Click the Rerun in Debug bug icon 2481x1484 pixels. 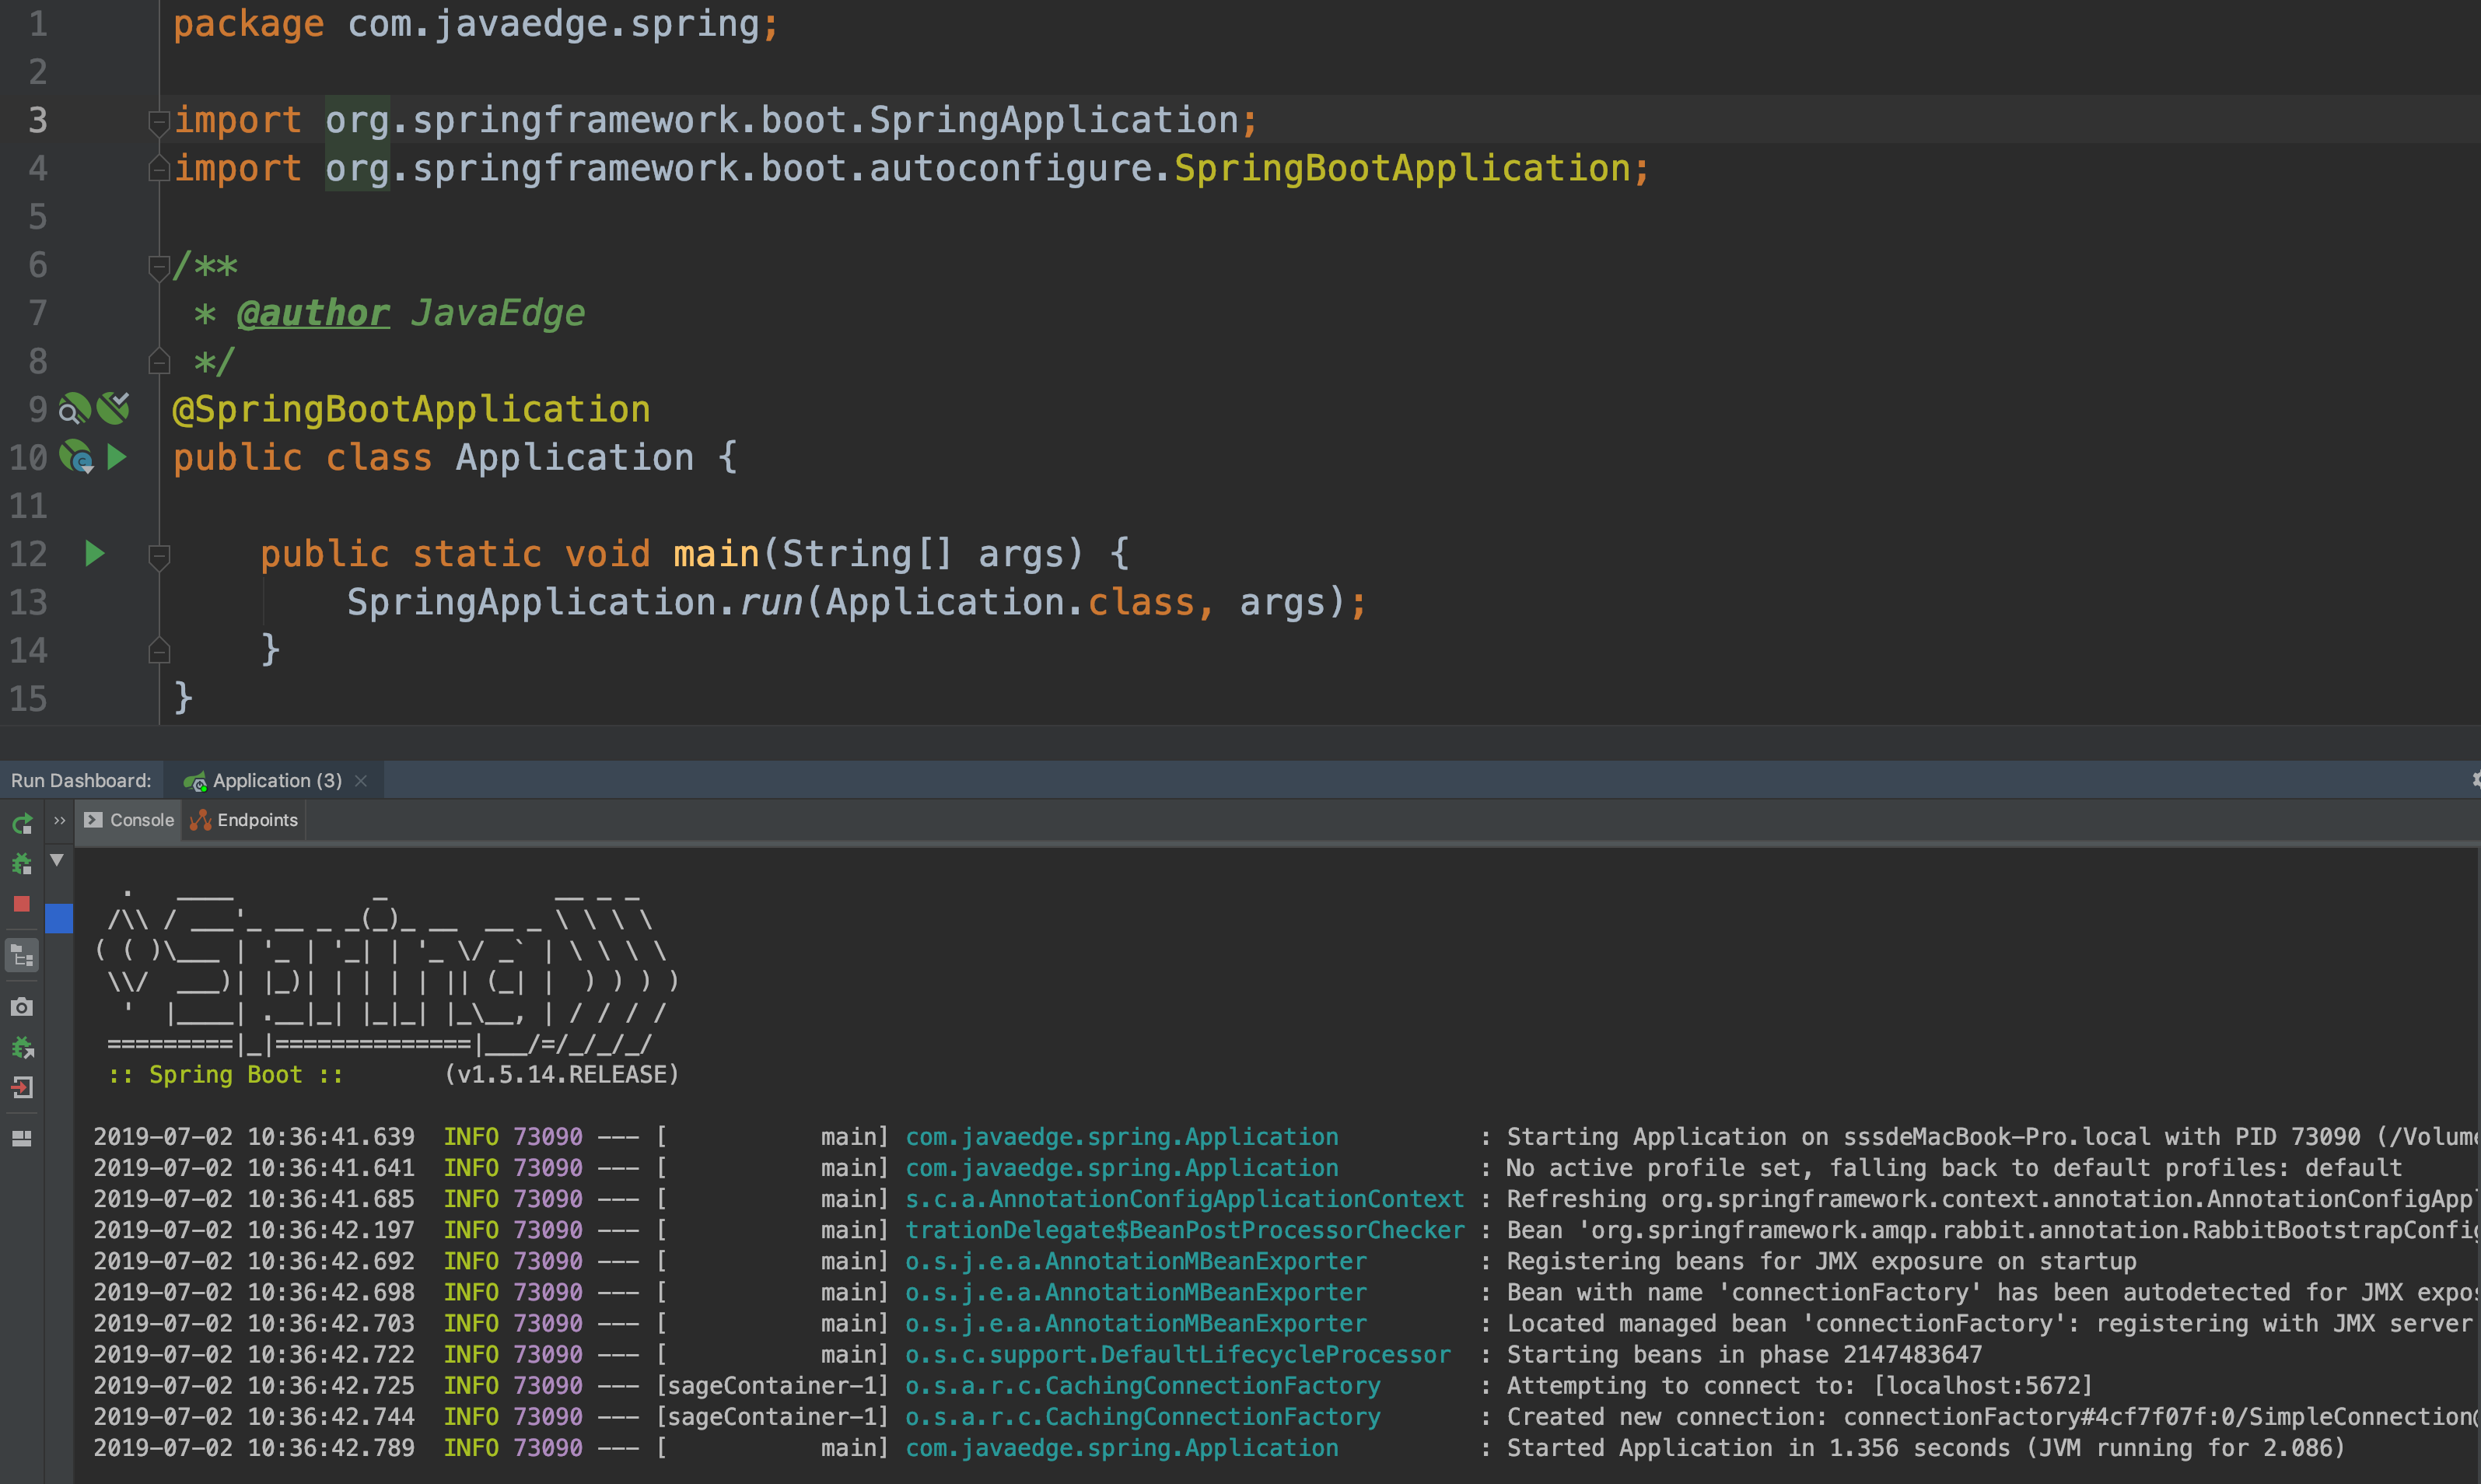[x=22, y=864]
